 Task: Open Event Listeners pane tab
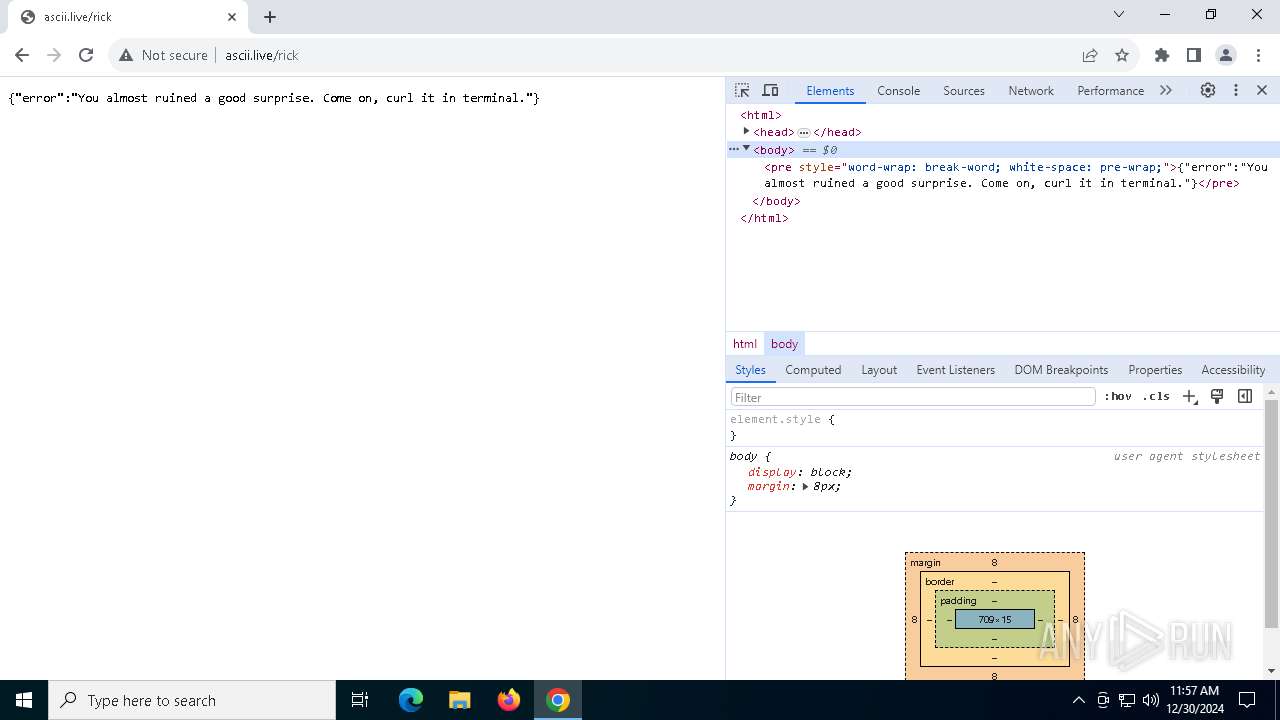(x=955, y=369)
